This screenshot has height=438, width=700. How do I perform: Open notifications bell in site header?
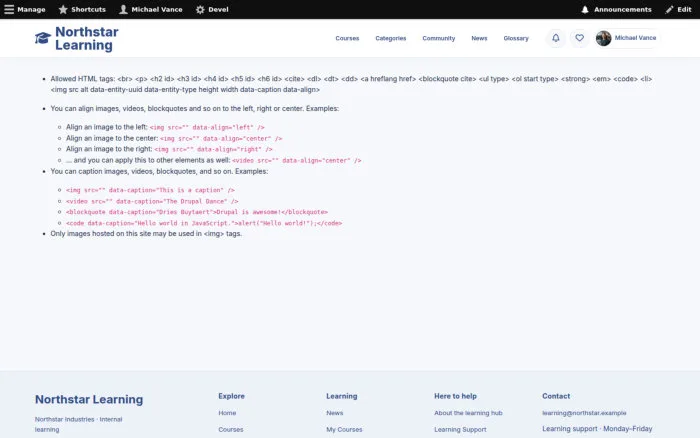click(556, 38)
